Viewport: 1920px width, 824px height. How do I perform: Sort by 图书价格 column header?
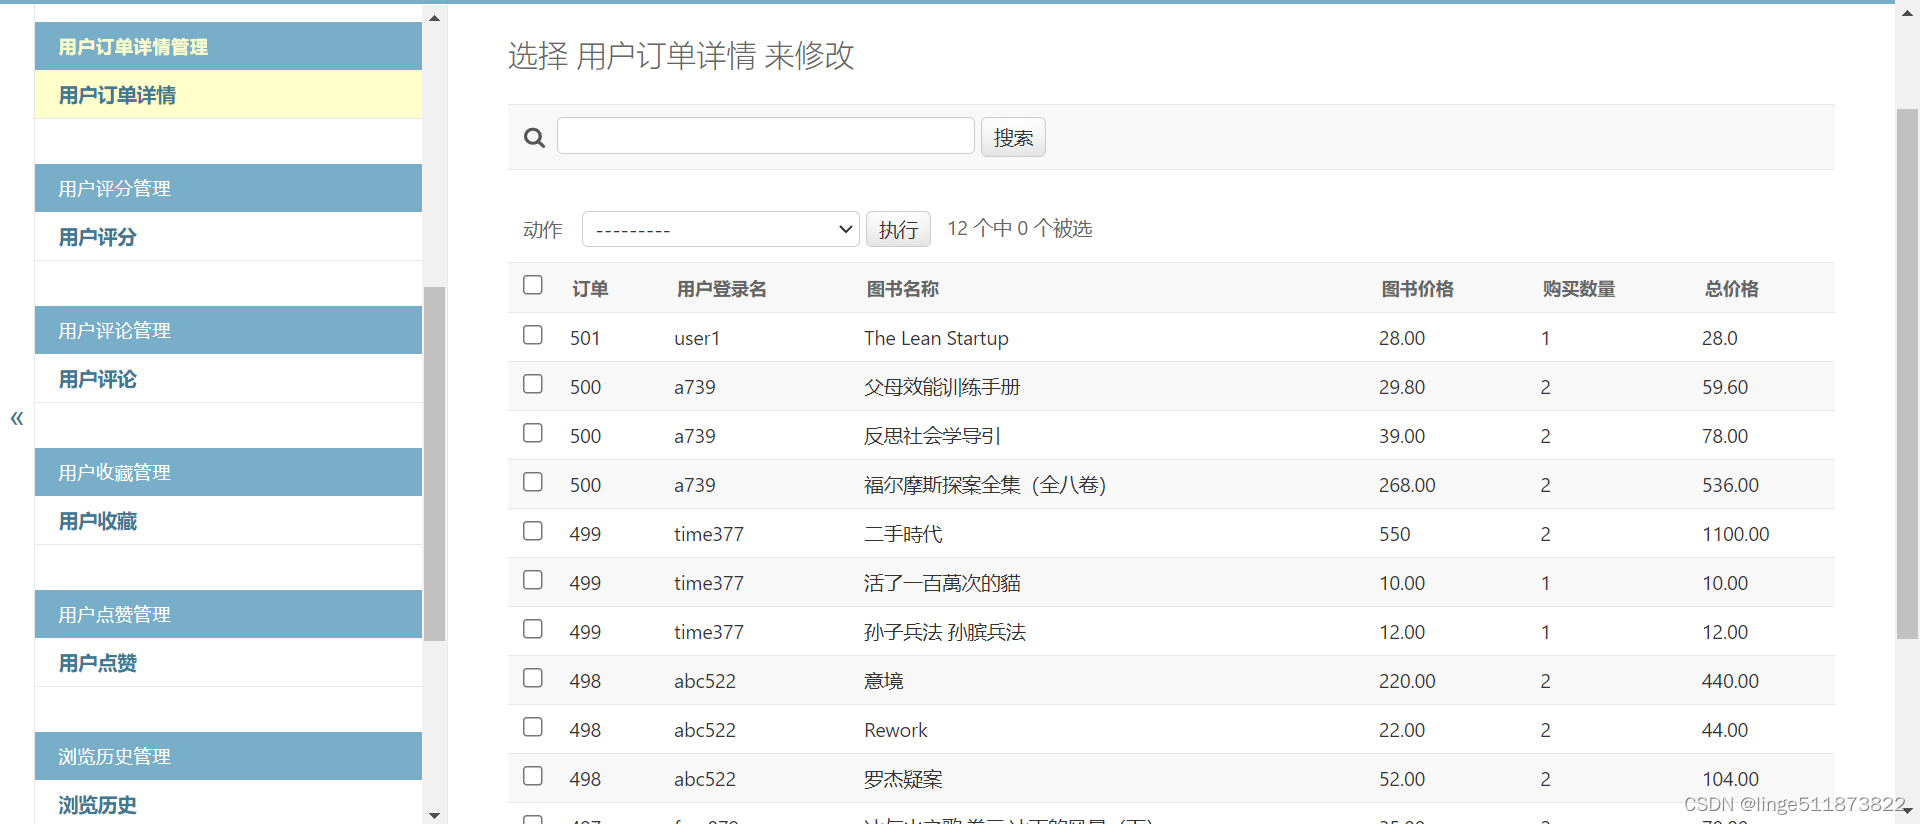(x=1417, y=289)
